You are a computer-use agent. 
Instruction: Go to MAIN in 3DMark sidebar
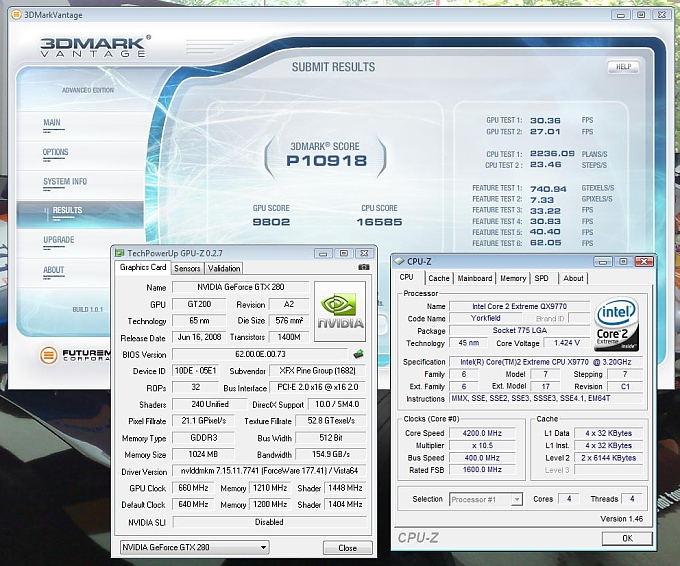[52, 123]
